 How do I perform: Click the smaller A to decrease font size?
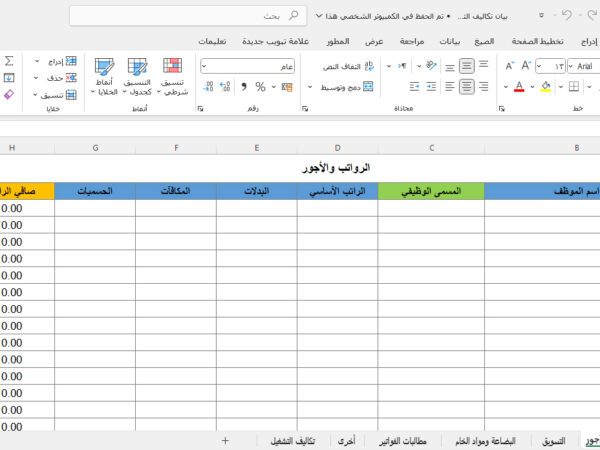click(510, 66)
